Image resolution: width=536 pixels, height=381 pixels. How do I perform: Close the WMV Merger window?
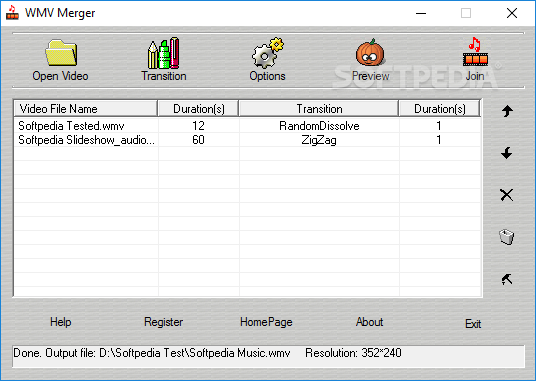(512, 13)
